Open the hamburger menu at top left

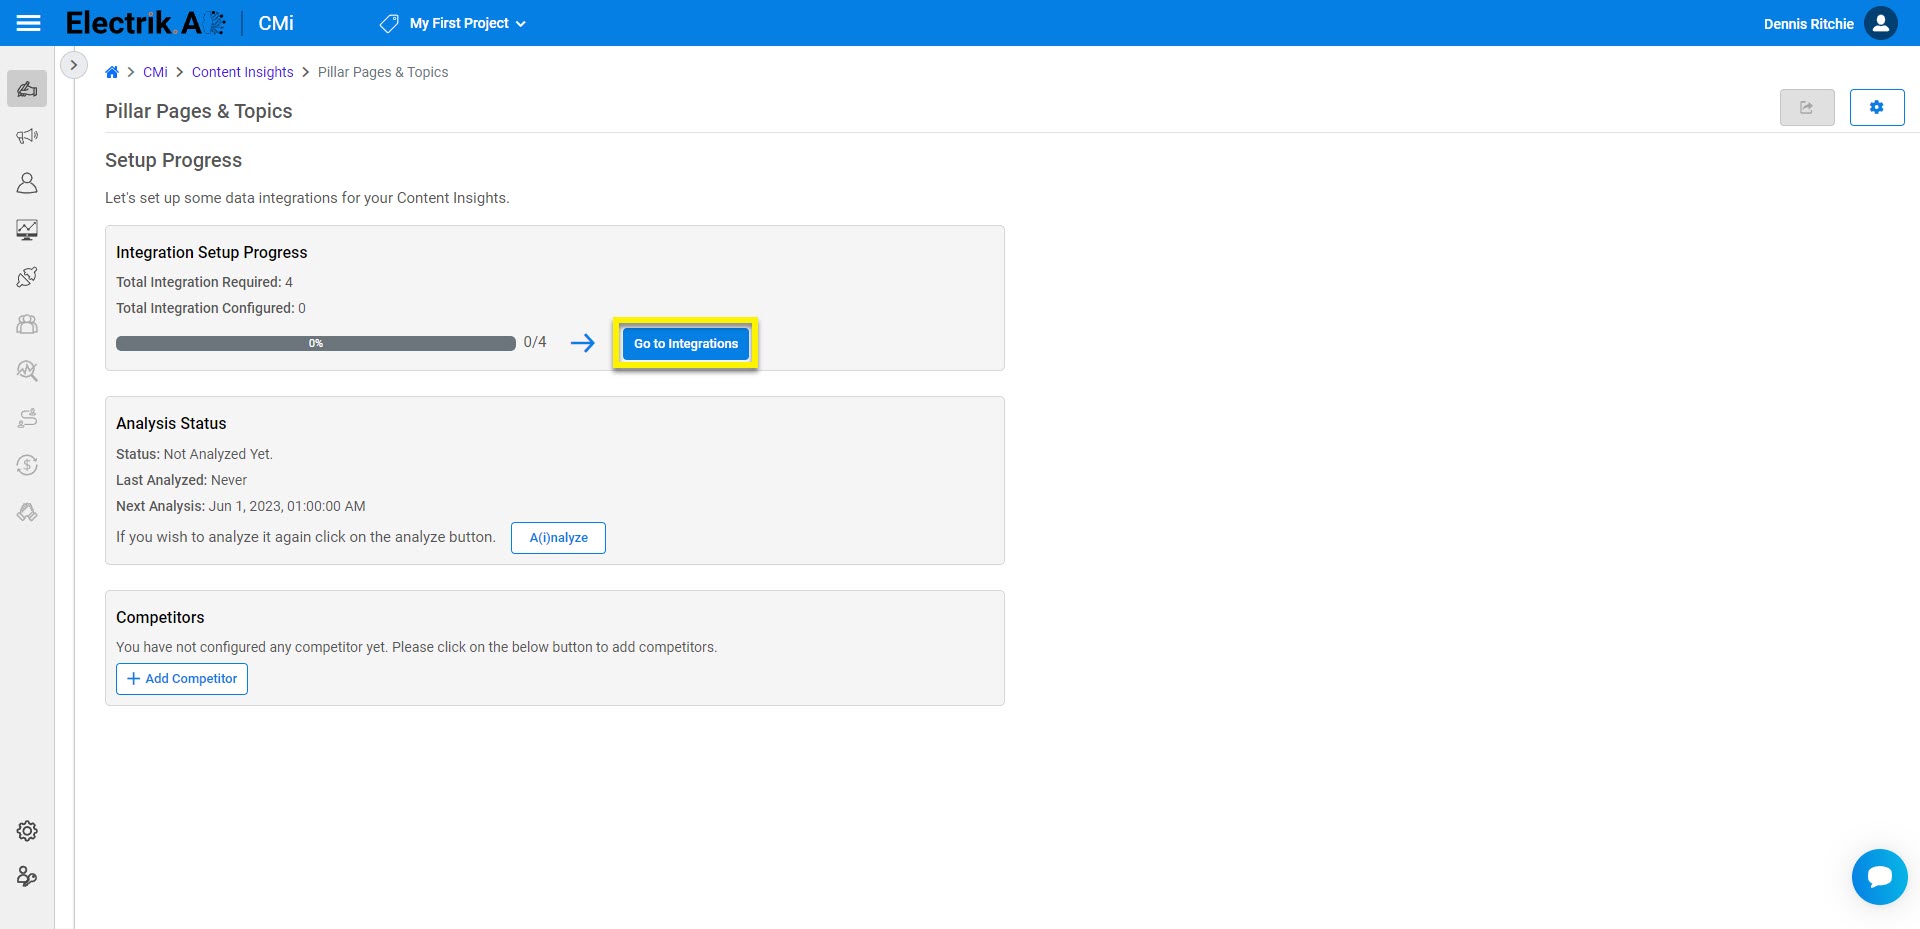(x=29, y=22)
